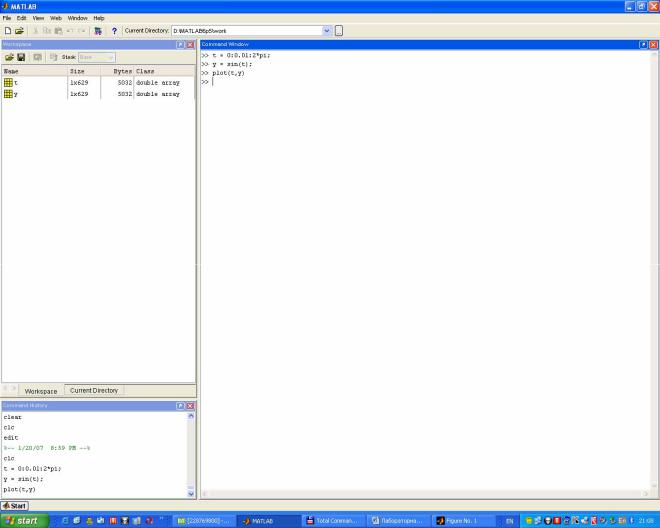Undock the Workspace panel
The width and height of the screenshot is (660, 528).
[180, 45]
